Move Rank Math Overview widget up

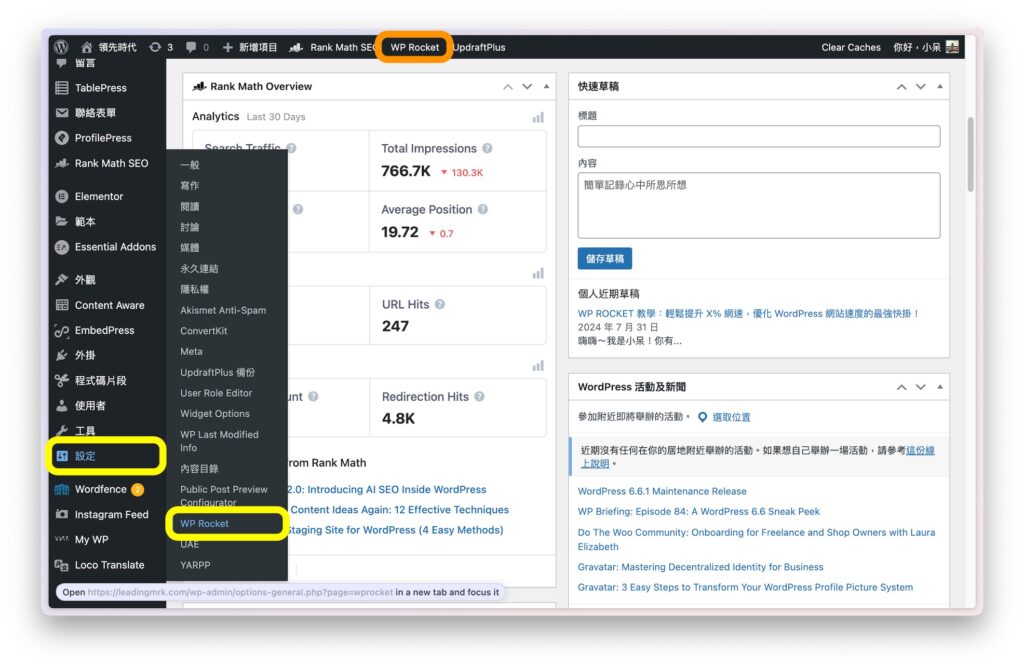(508, 87)
